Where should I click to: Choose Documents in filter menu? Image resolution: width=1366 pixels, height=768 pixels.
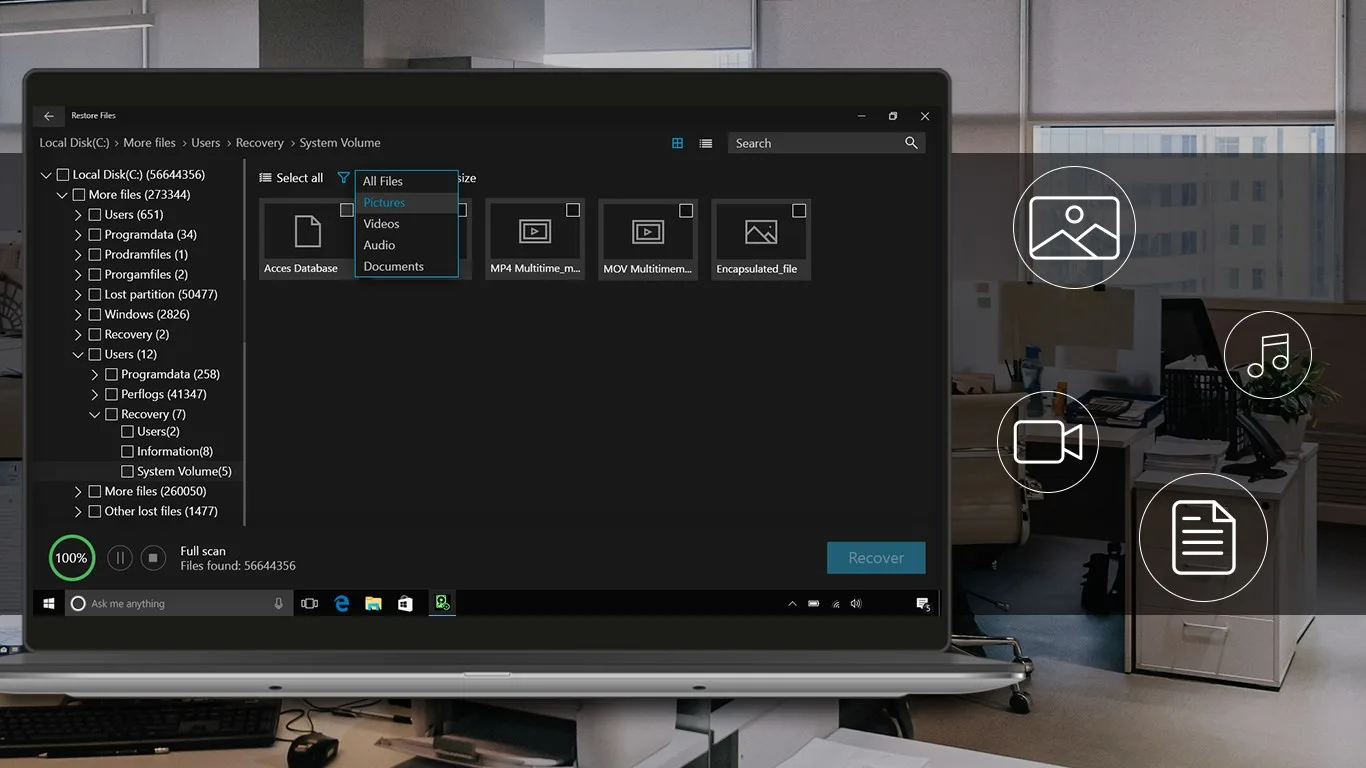coord(406,266)
